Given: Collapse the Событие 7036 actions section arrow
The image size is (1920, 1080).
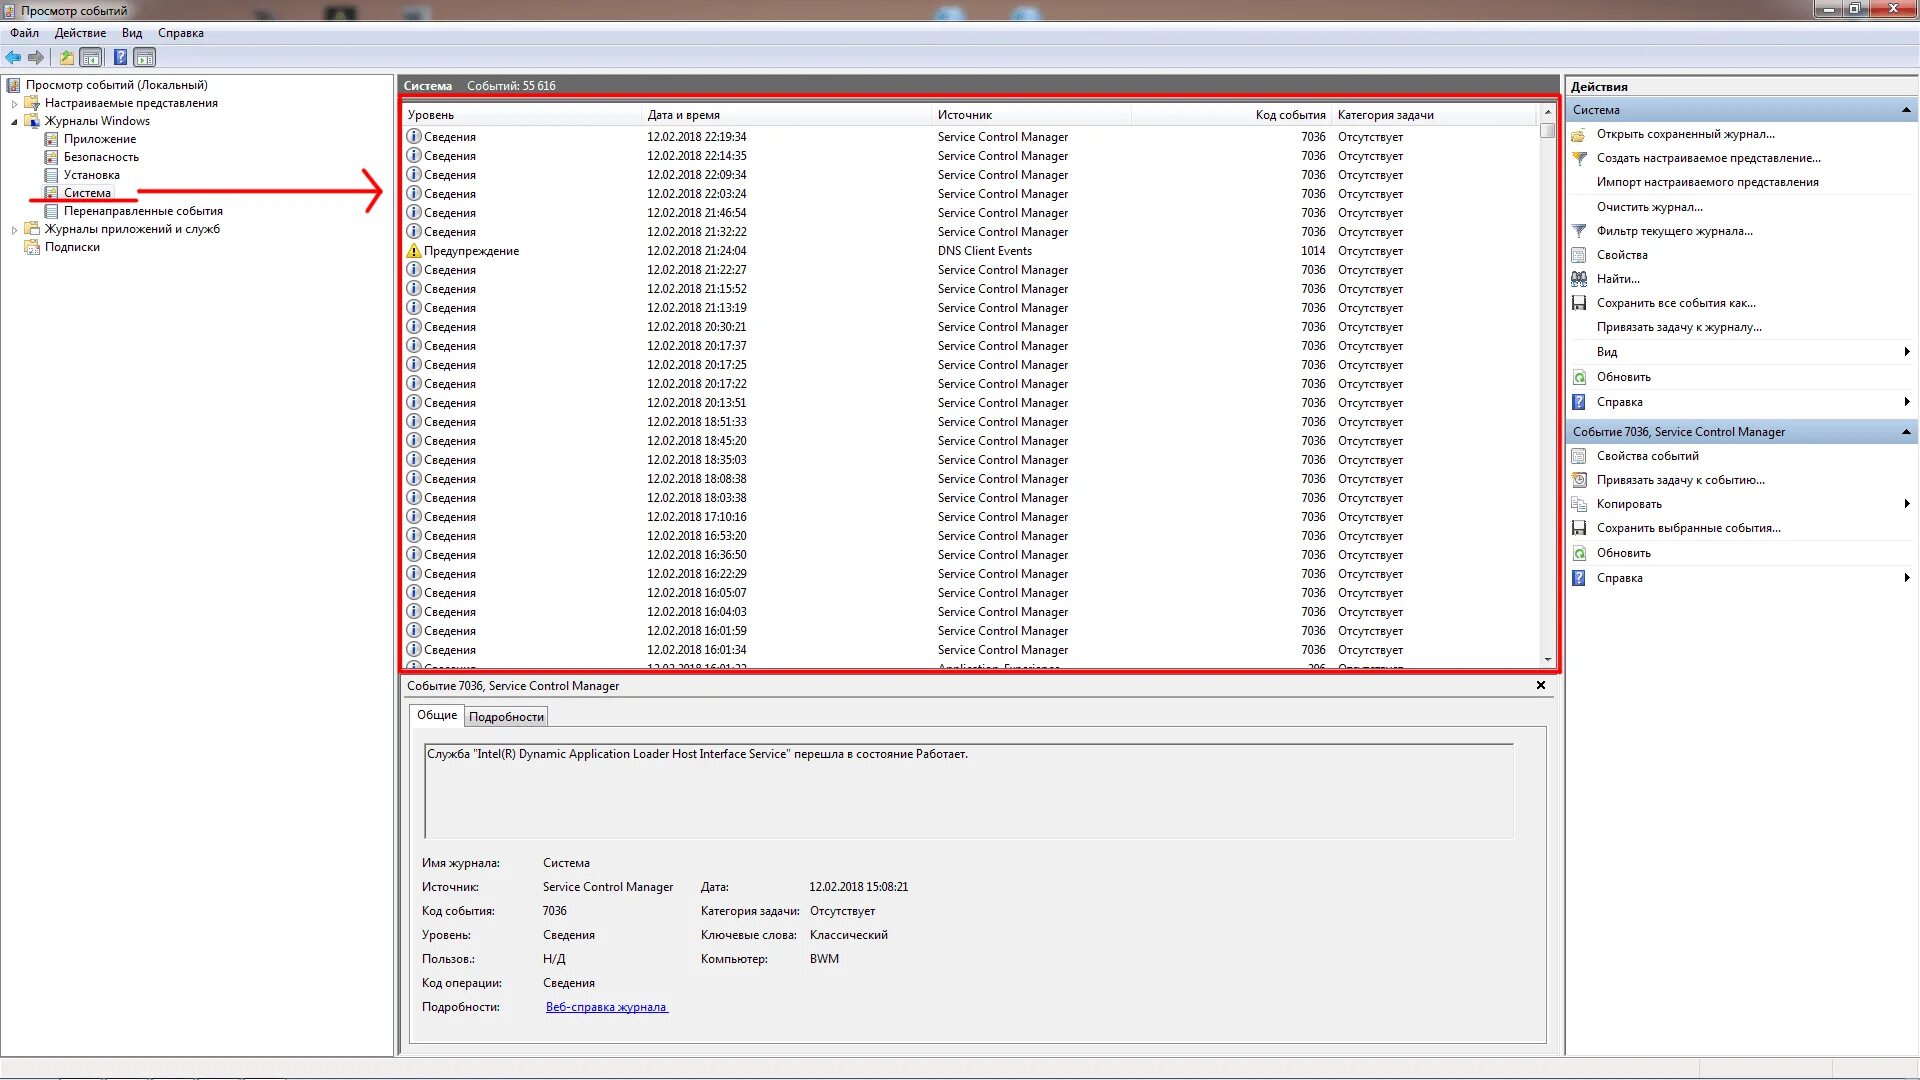Looking at the screenshot, I should coord(1906,432).
